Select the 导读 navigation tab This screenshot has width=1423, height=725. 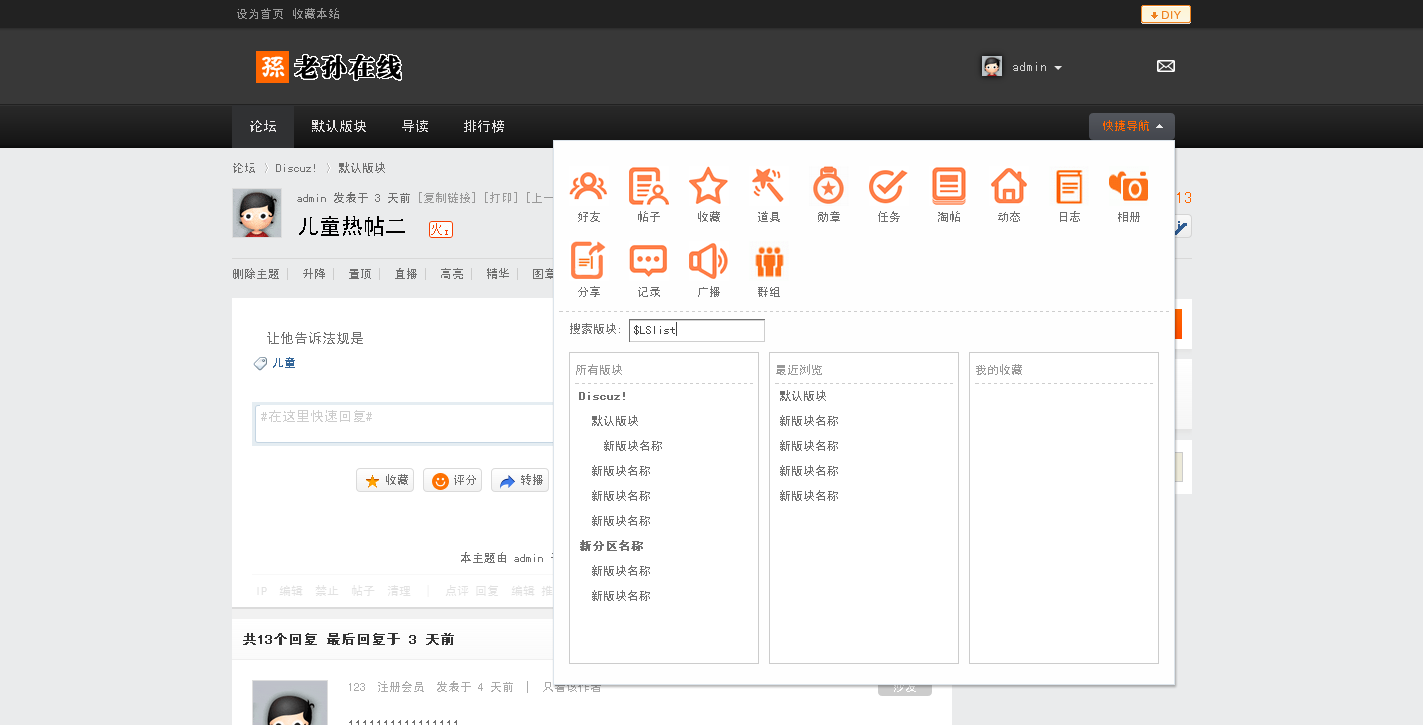[415, 127]
